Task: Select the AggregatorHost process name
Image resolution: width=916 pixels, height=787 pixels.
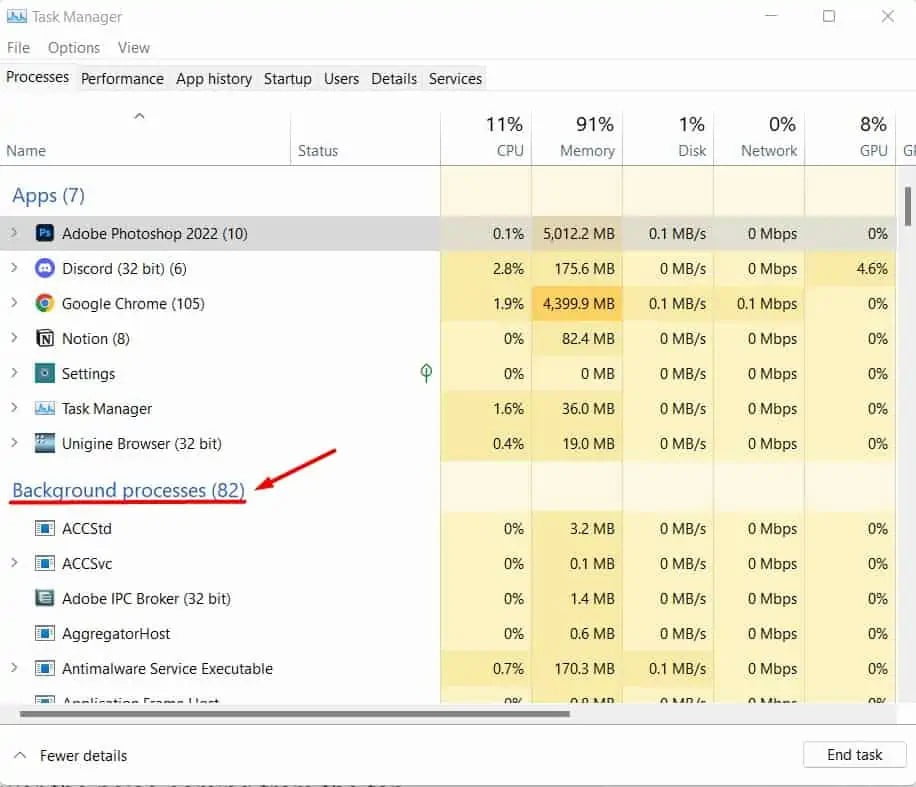Action: tap(116, 634)
